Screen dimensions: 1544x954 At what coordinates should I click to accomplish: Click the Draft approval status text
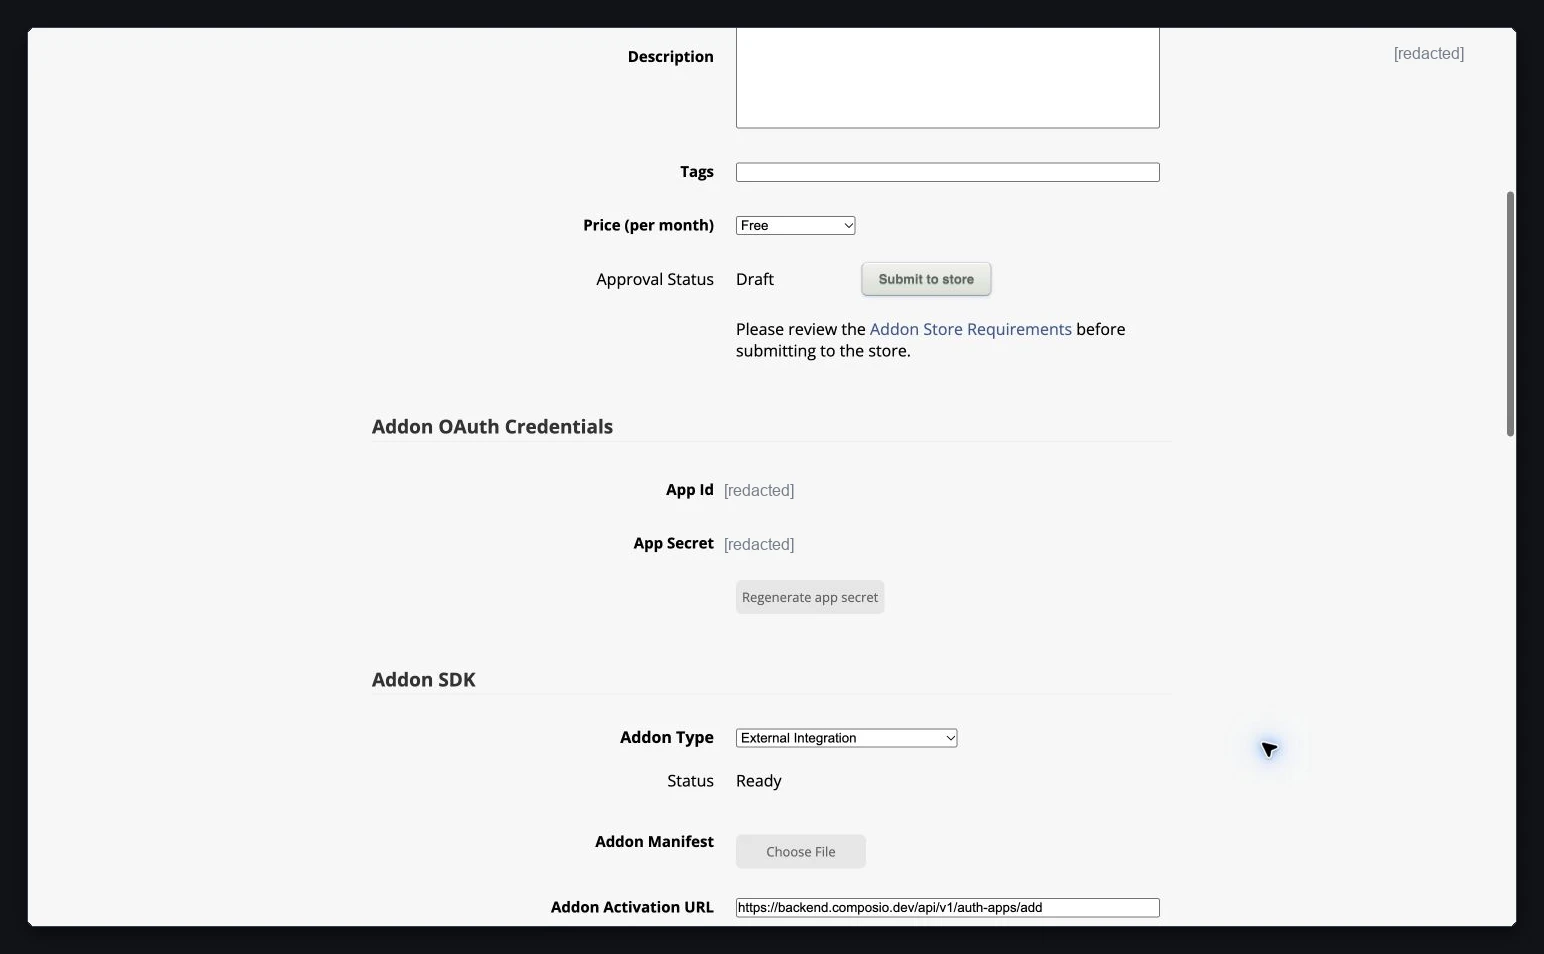coord(755,279)
